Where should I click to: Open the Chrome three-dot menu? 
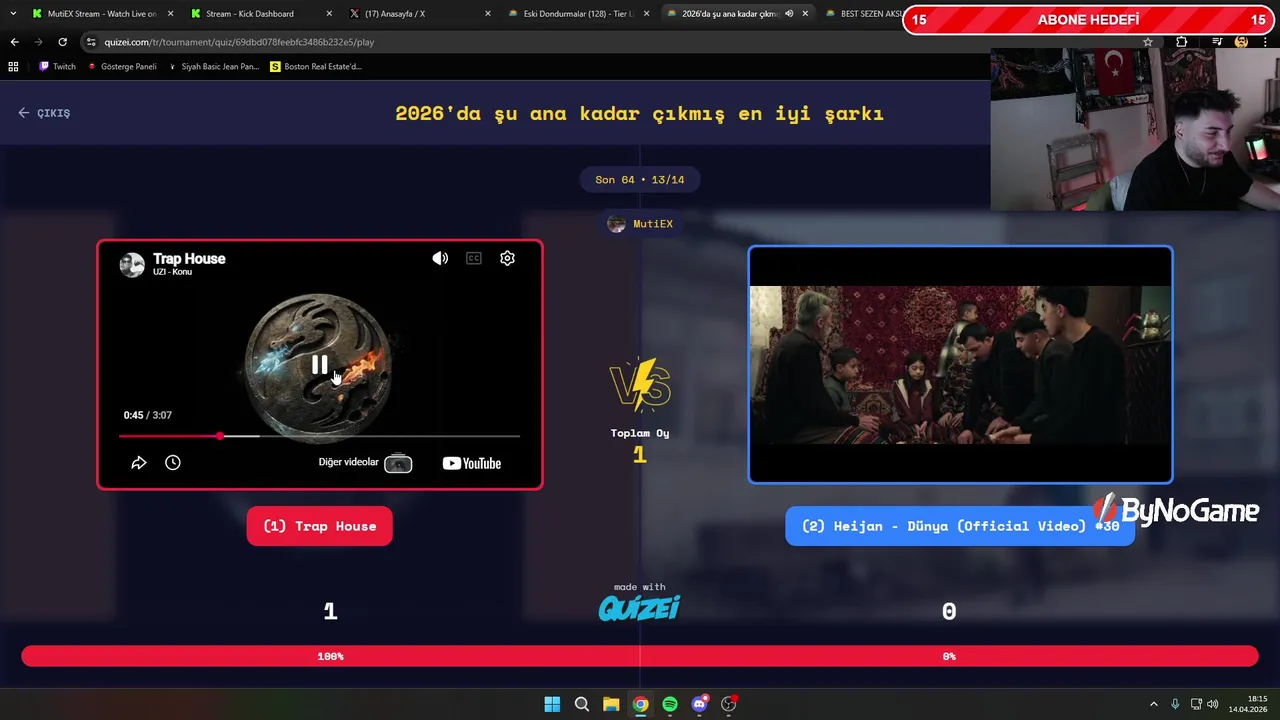1266,42
